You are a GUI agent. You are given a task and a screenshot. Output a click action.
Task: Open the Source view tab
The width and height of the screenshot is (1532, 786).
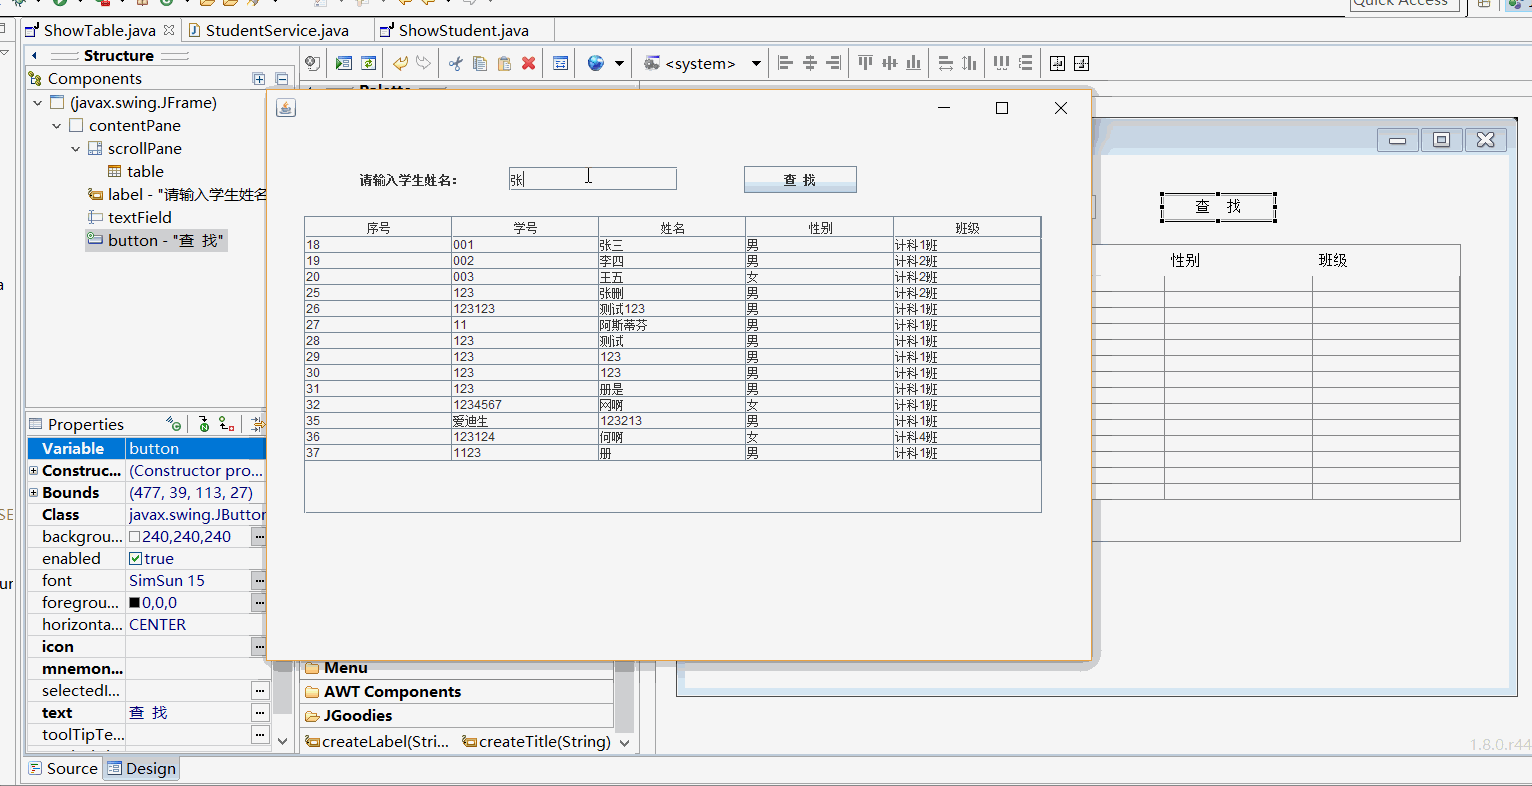click(63, 768)
